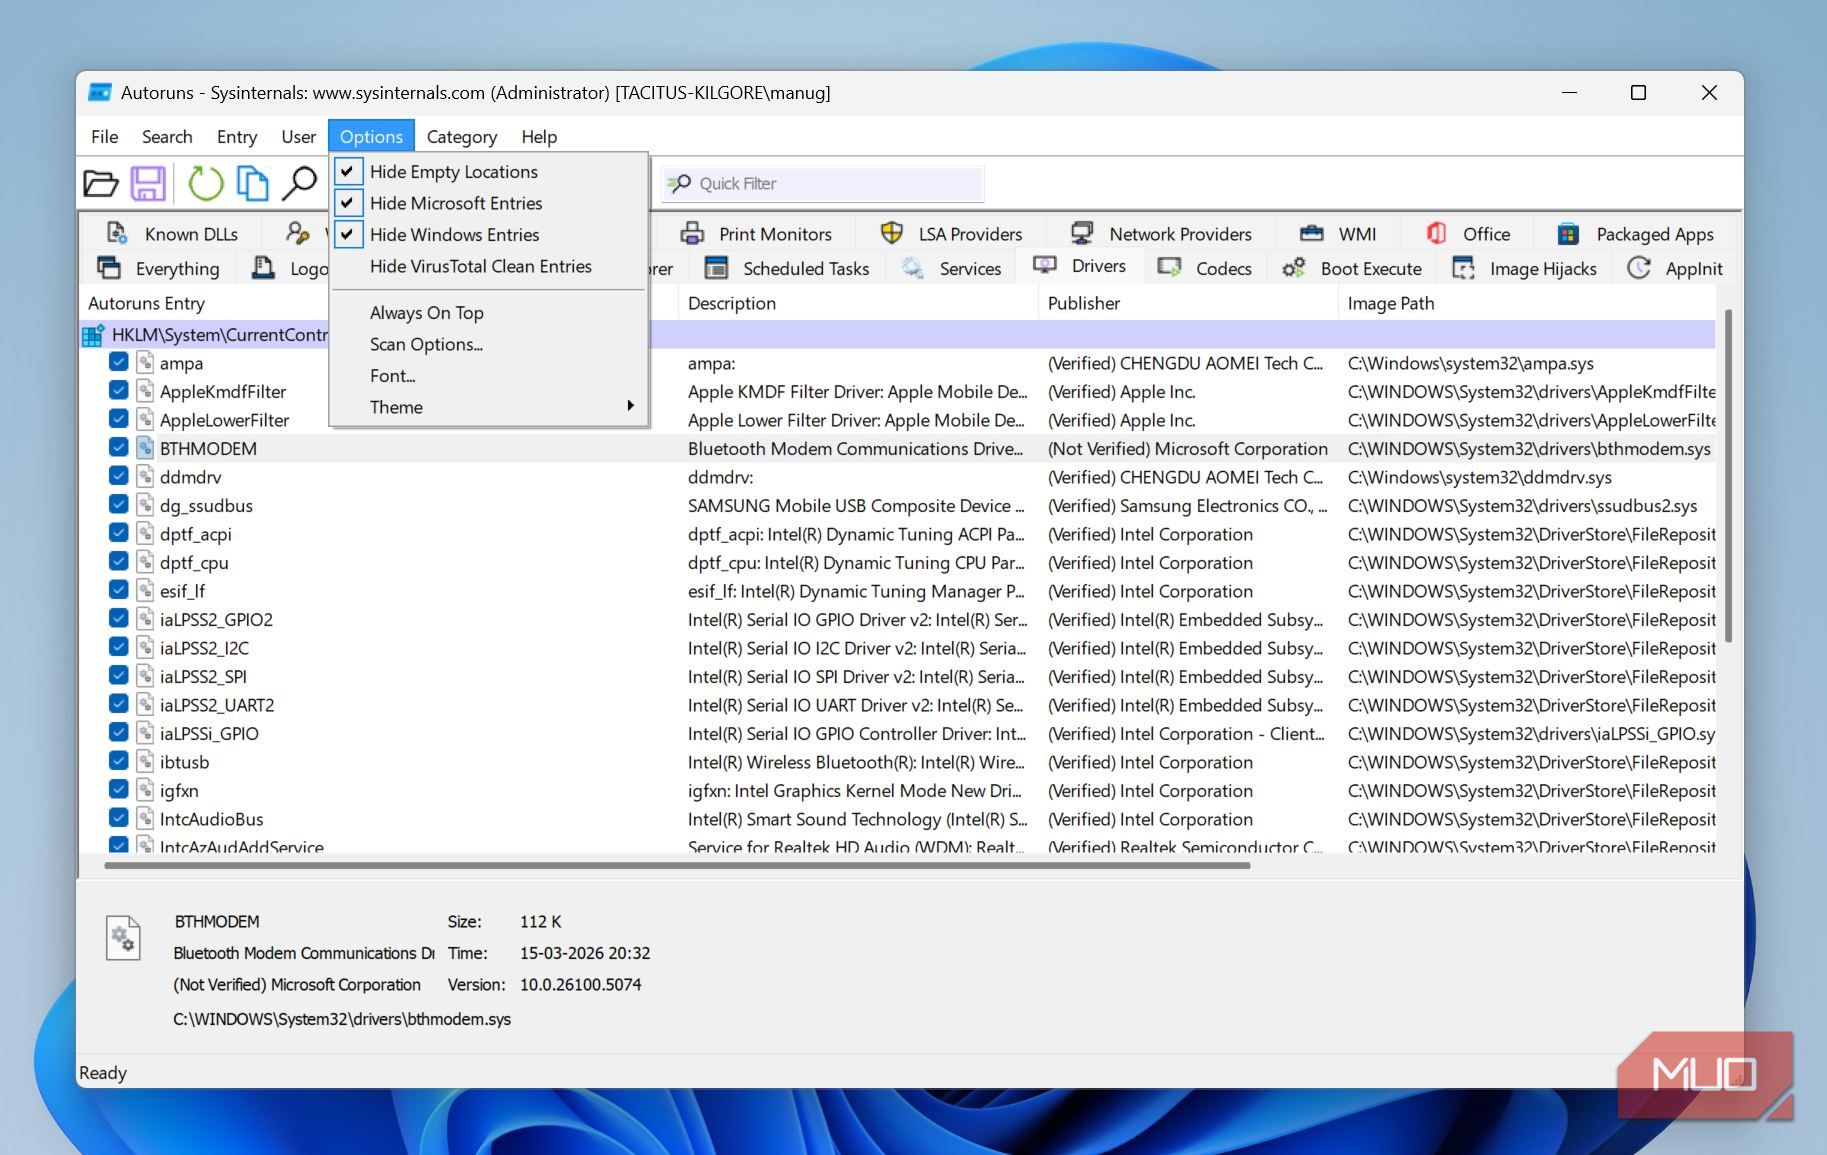
Task: Click the Image Hijacks icon
Action: click(1463, 268)
